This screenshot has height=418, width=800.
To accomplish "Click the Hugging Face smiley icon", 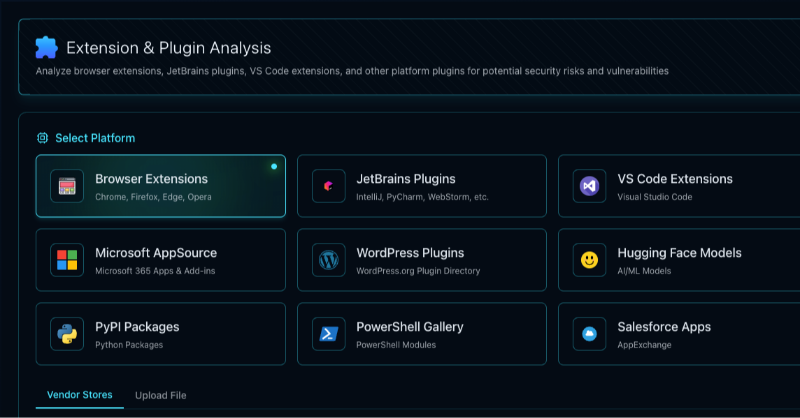I will click(589, 260).
